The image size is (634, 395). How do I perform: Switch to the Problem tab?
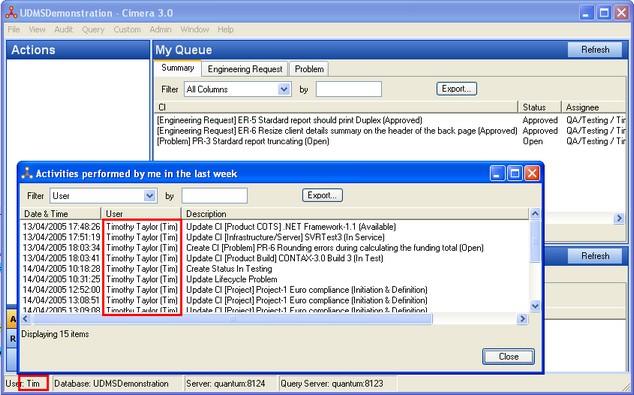click(309, 69)
